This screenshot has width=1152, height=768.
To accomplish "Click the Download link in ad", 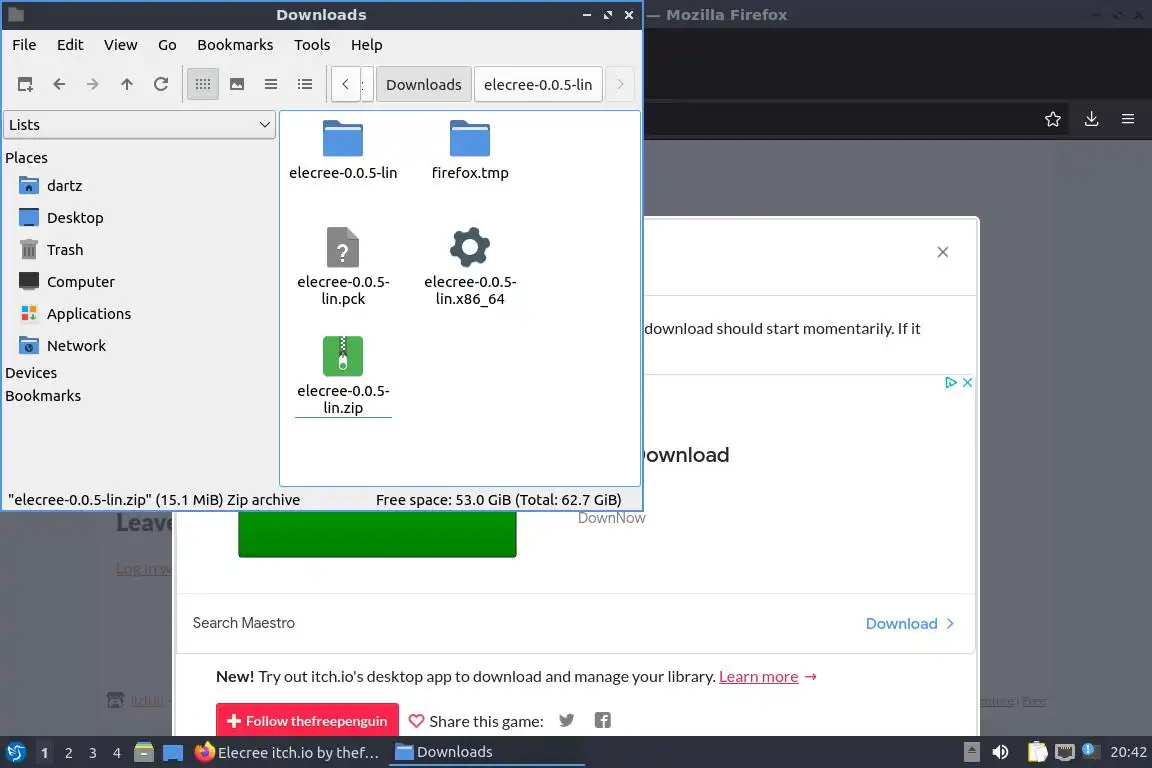I will 910,623.
